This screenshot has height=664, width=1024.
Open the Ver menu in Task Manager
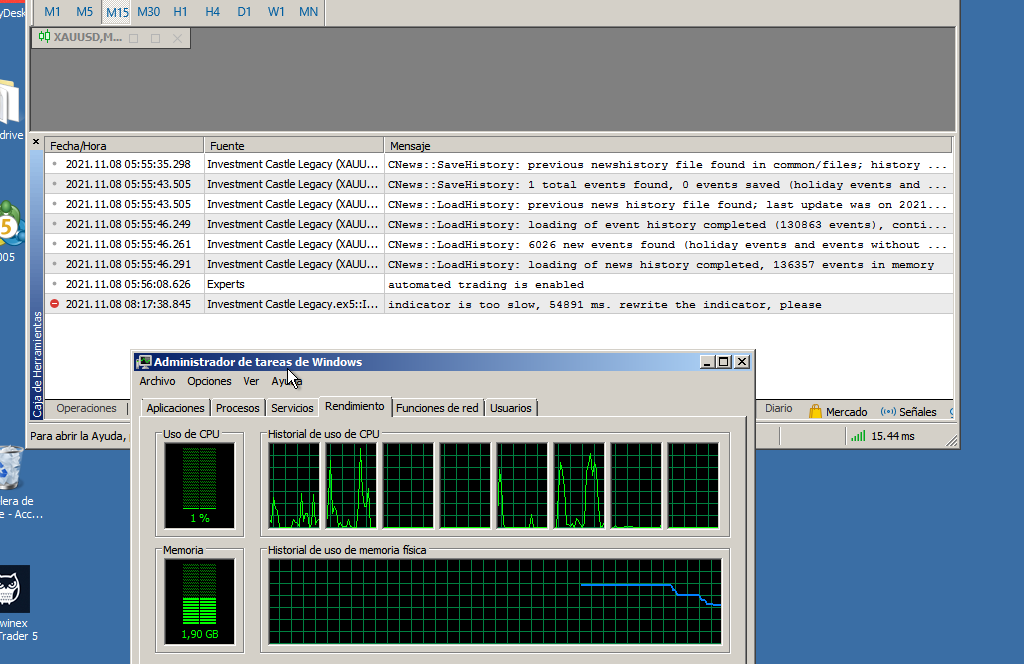coord(251,381)
